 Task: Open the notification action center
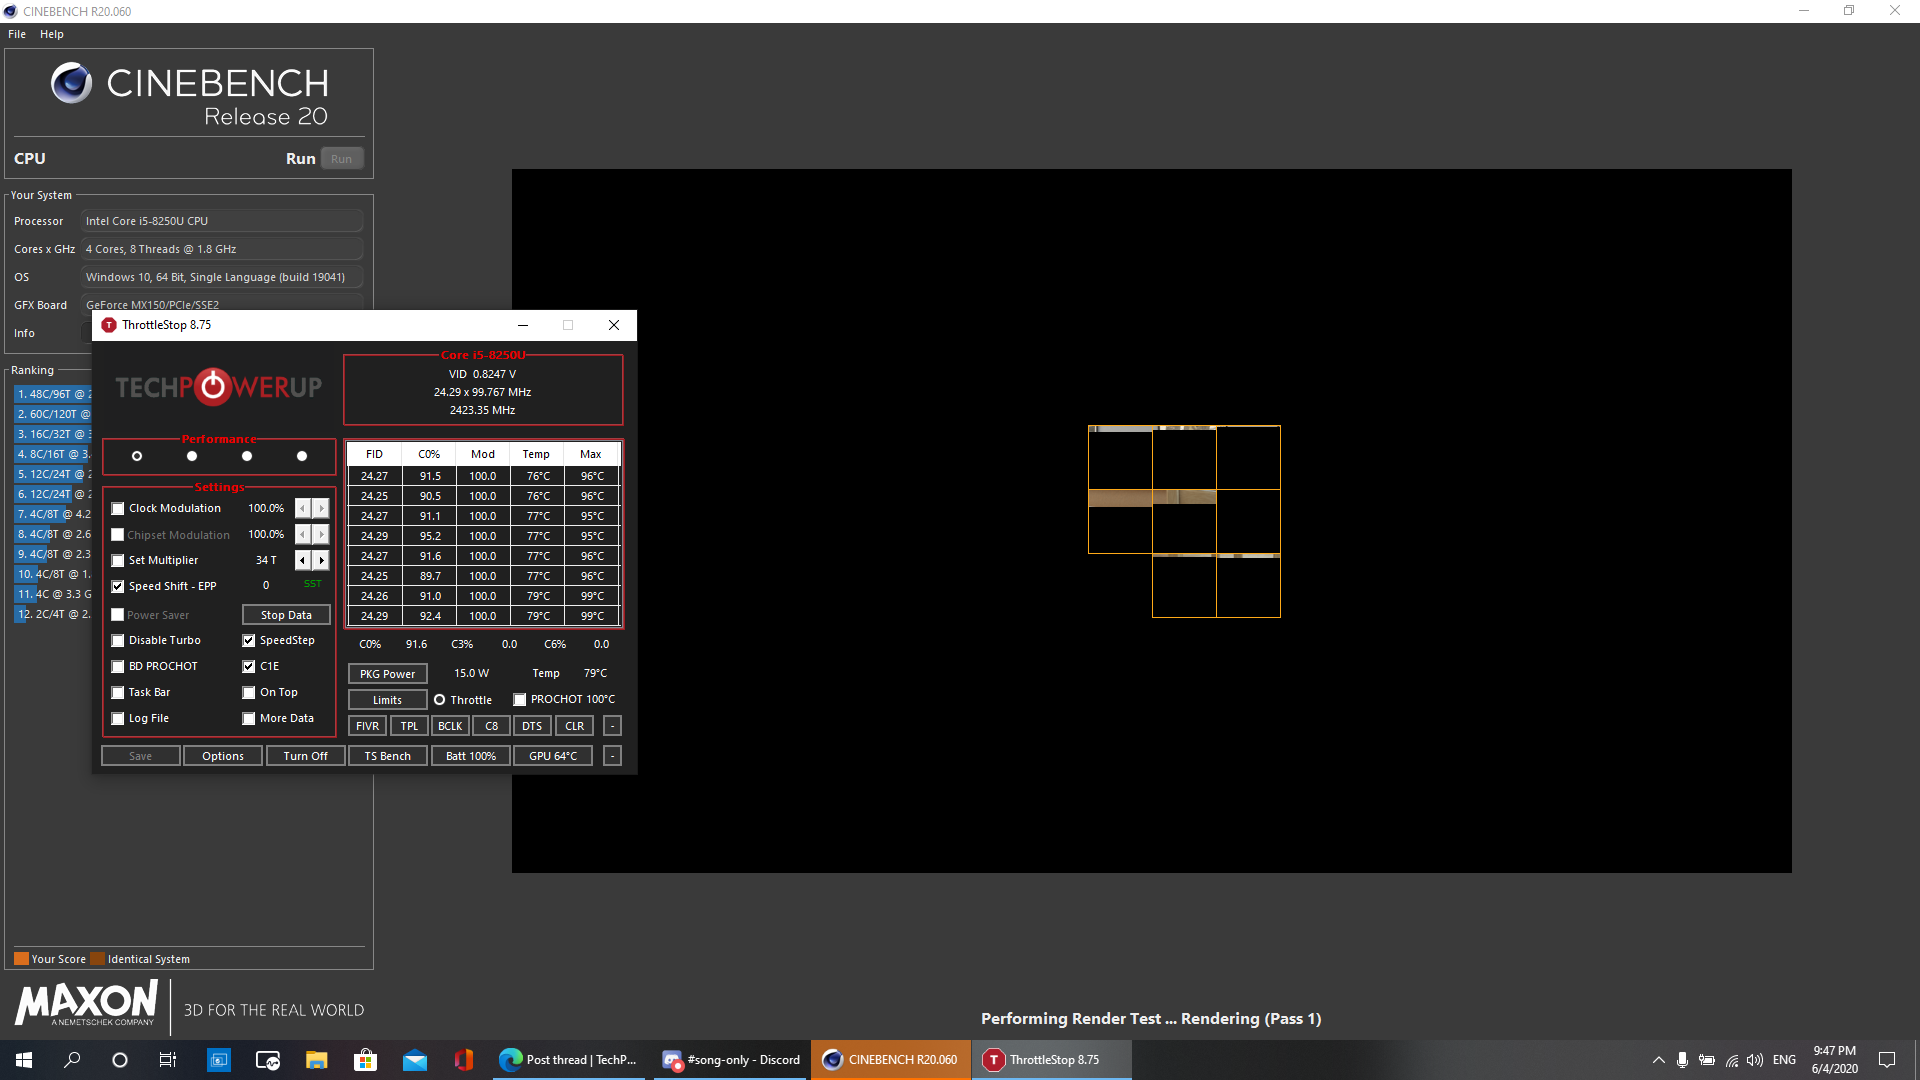(x=1887, y=1060)
